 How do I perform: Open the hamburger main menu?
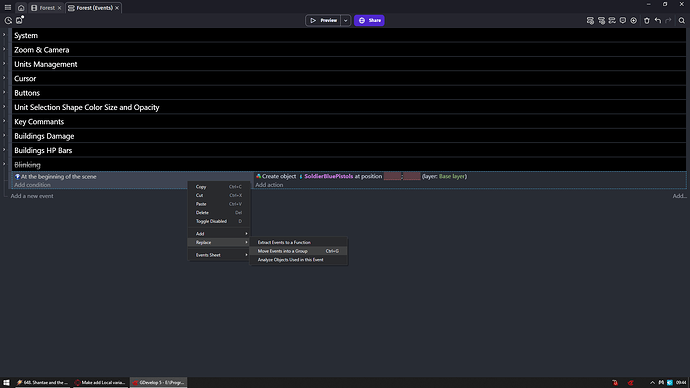pos(8,7)
